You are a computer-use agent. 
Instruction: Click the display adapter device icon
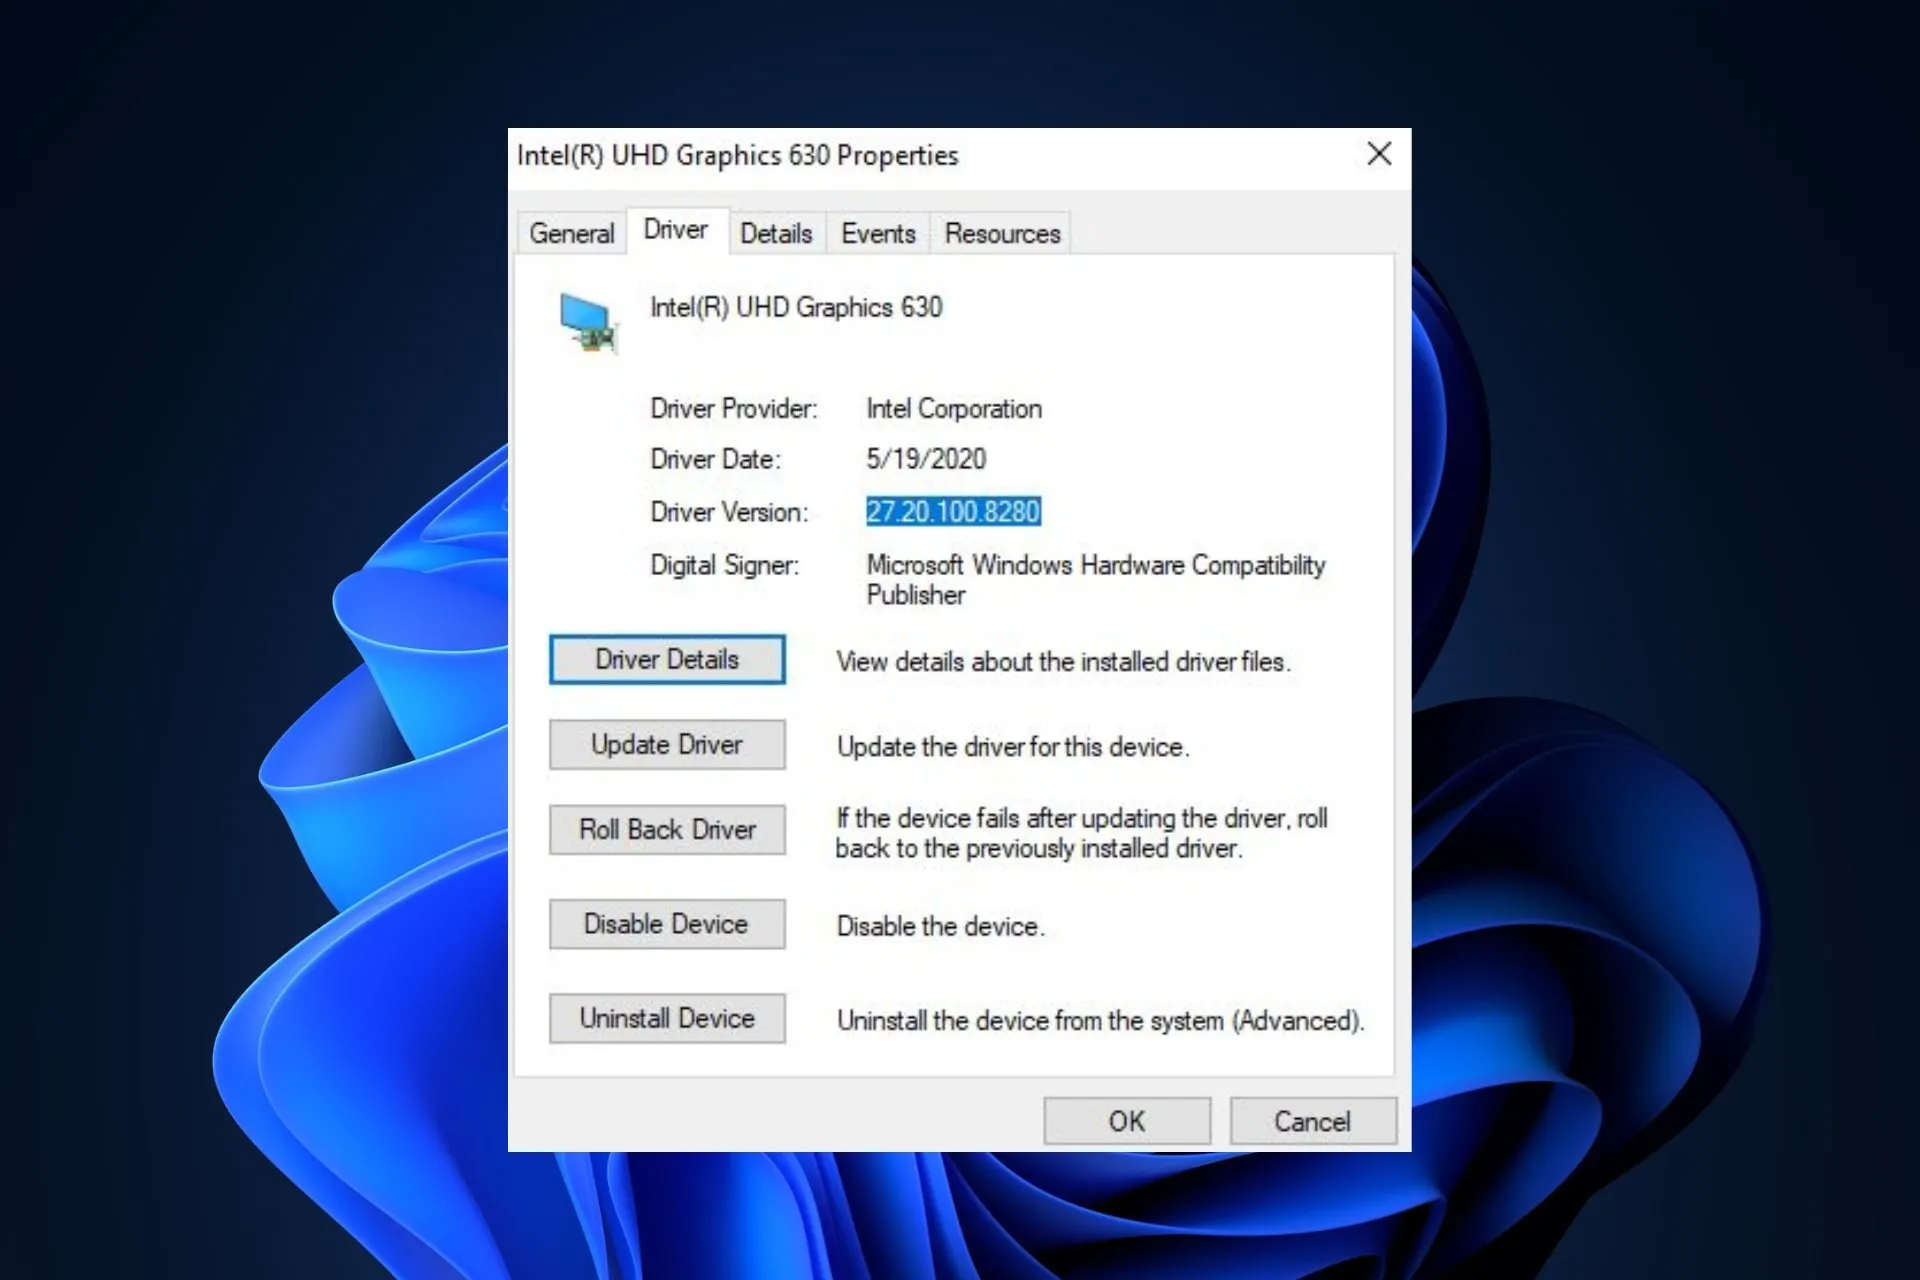pos(588,324)
